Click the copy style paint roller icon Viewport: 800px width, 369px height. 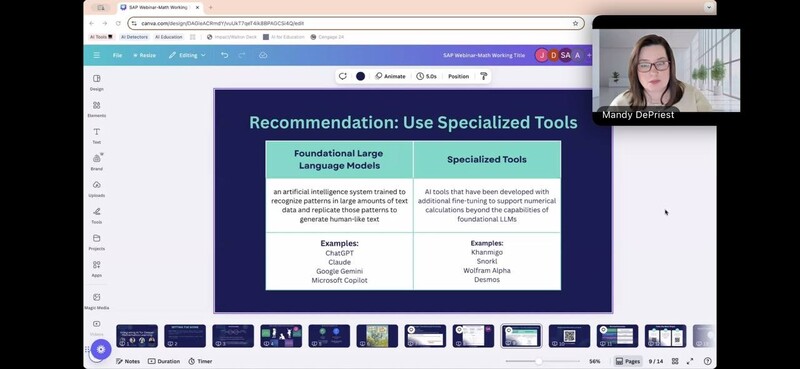point(484,76)
